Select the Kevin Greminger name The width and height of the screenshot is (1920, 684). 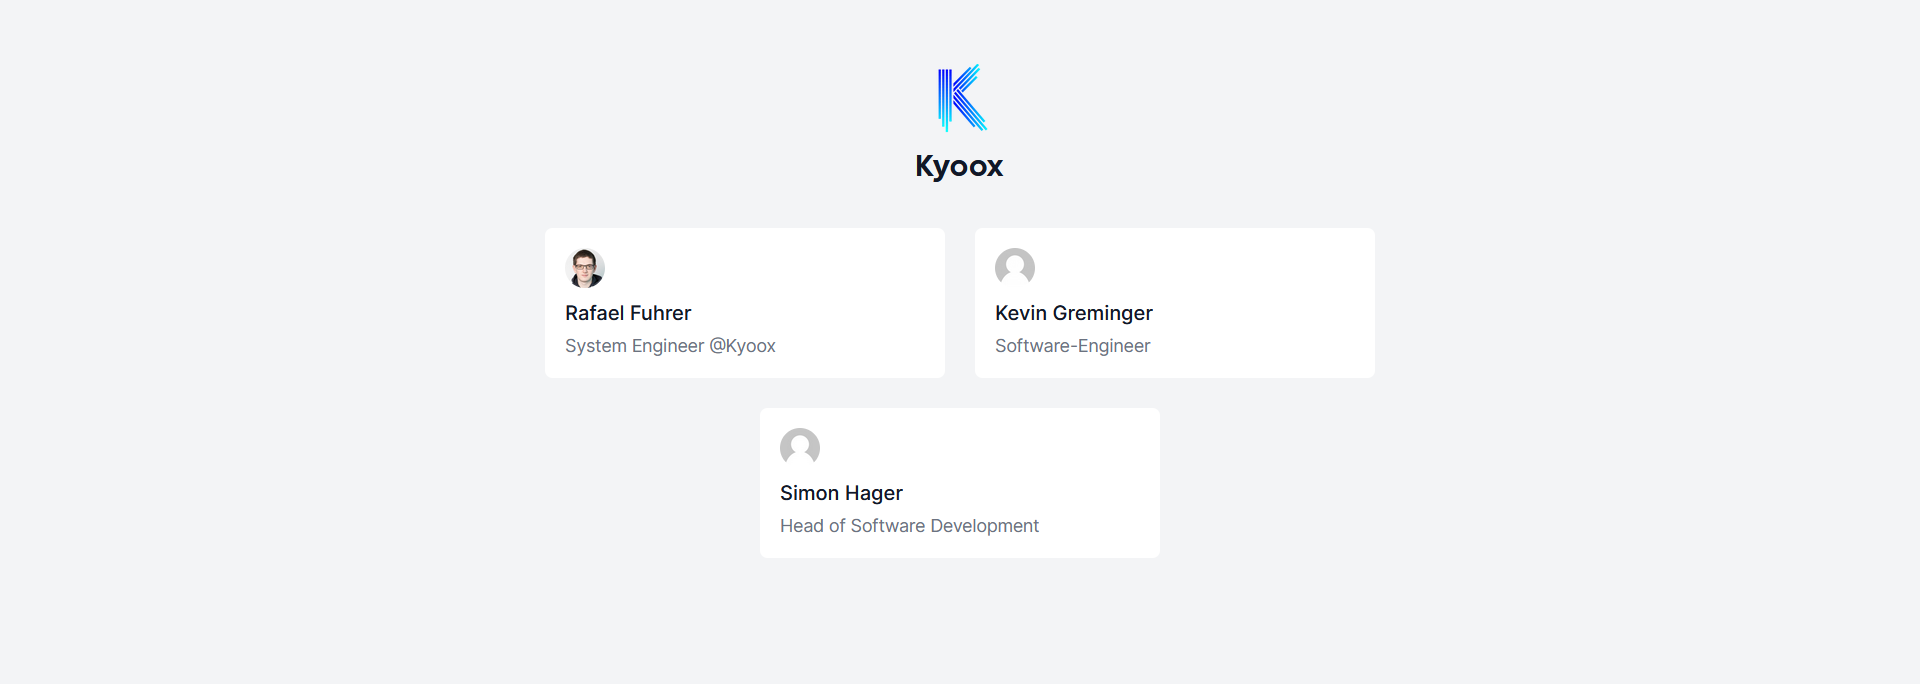tap(1073, 313)
